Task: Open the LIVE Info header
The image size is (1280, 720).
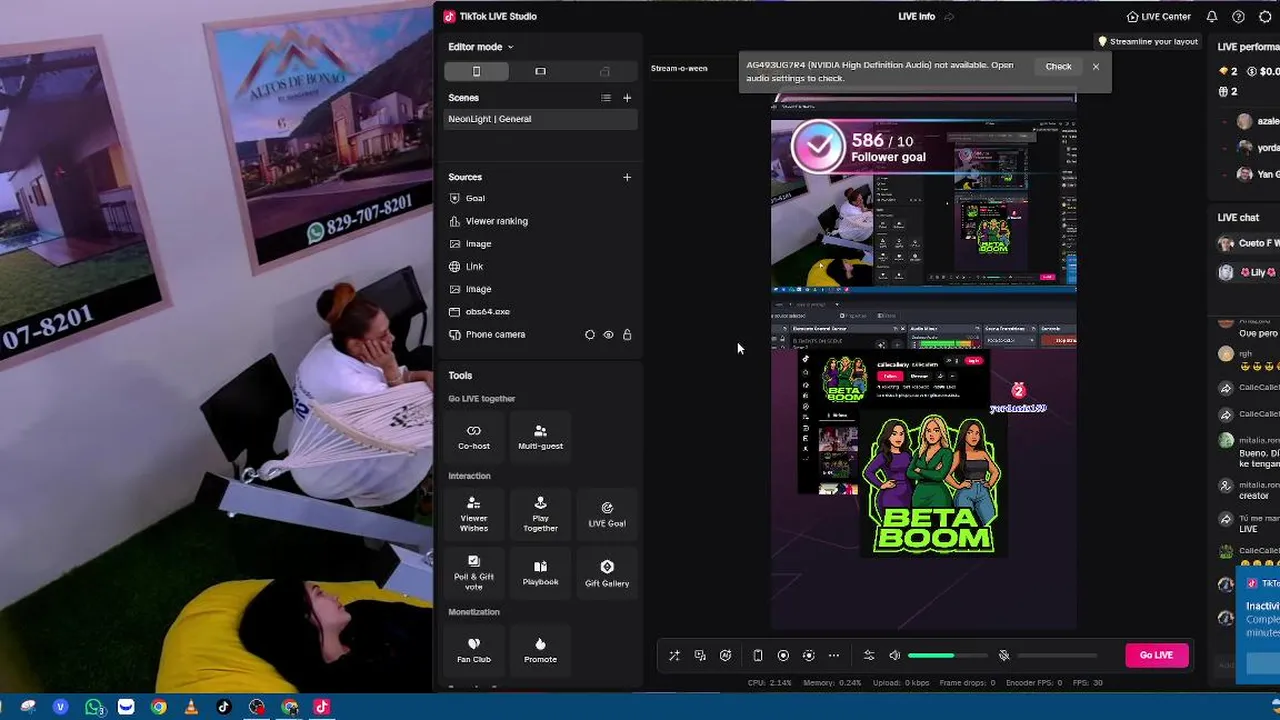Action: (917, 17)
